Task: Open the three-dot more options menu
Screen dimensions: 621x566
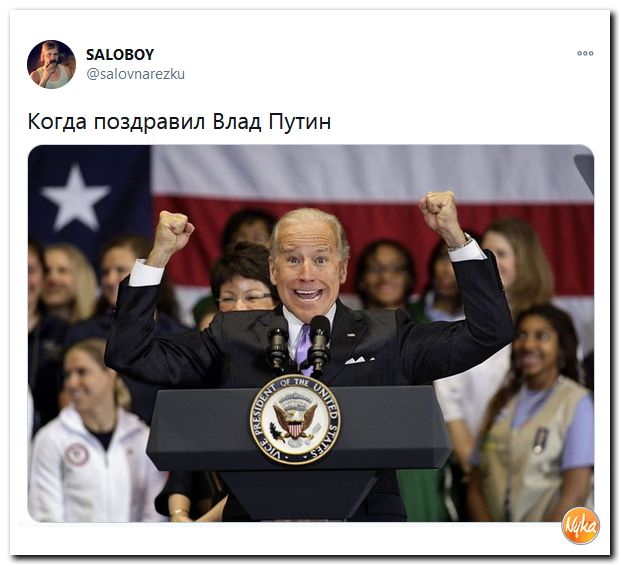Action: (x=585, y=53)
